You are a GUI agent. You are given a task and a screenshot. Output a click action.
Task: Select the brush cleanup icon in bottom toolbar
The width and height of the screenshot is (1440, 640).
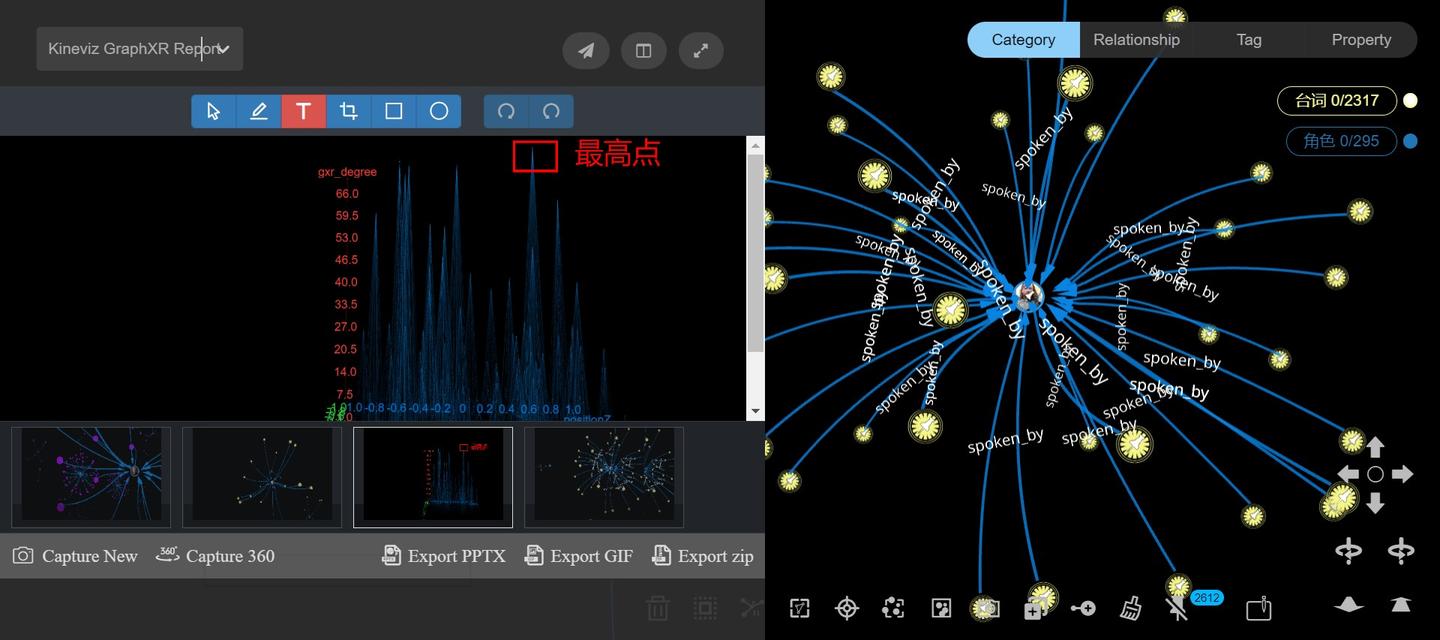click(x=1131, y=608)
